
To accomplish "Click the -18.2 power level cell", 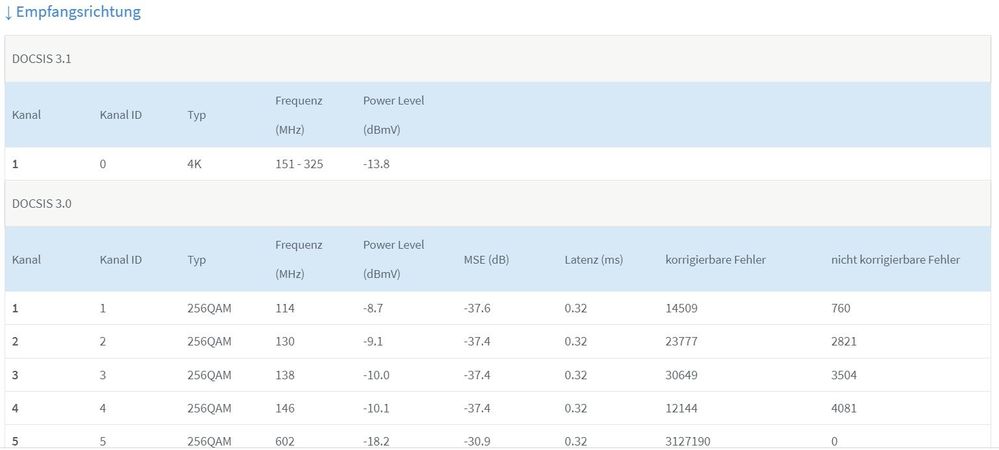I will 377,439.
